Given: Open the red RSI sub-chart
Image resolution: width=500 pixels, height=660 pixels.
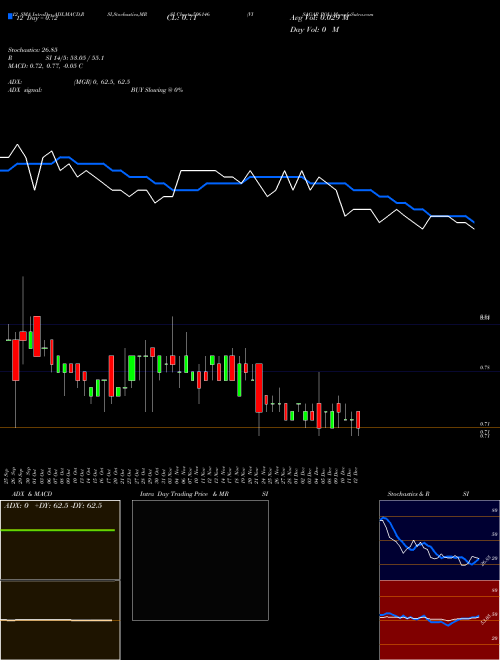Looking at the screenshot, I should point(439,620).
